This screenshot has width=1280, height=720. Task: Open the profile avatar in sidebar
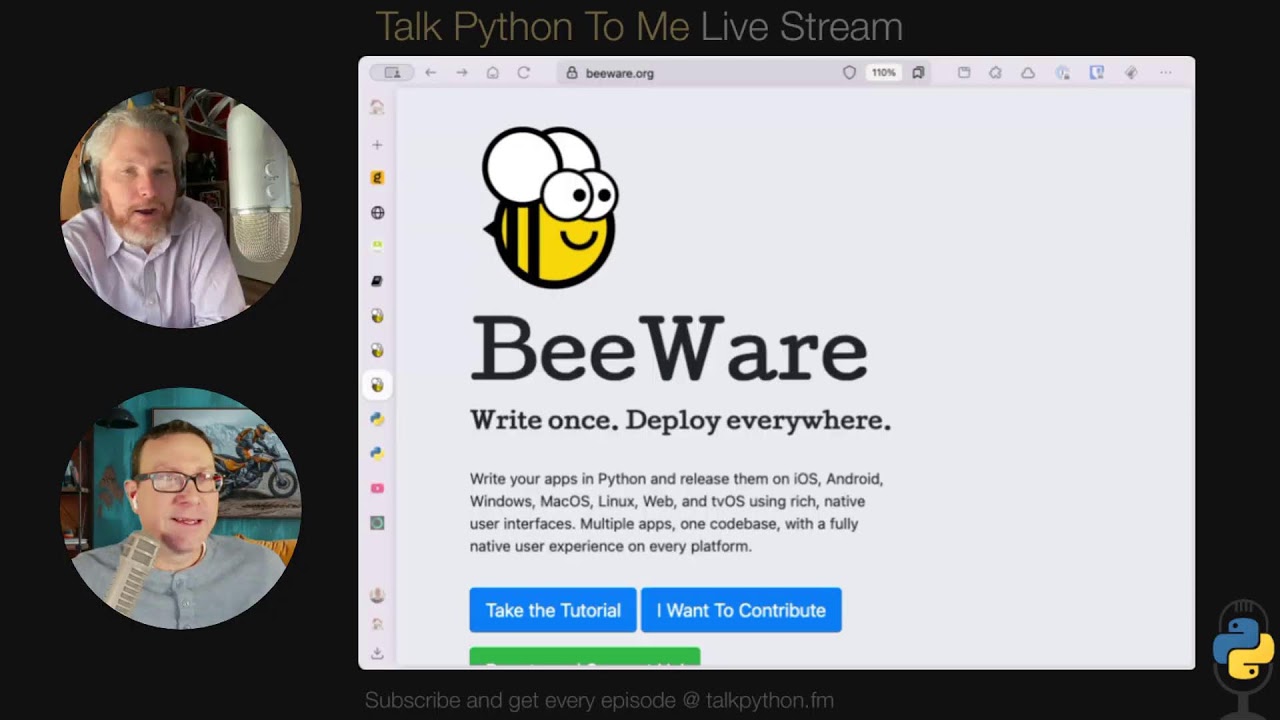point(377,595)
